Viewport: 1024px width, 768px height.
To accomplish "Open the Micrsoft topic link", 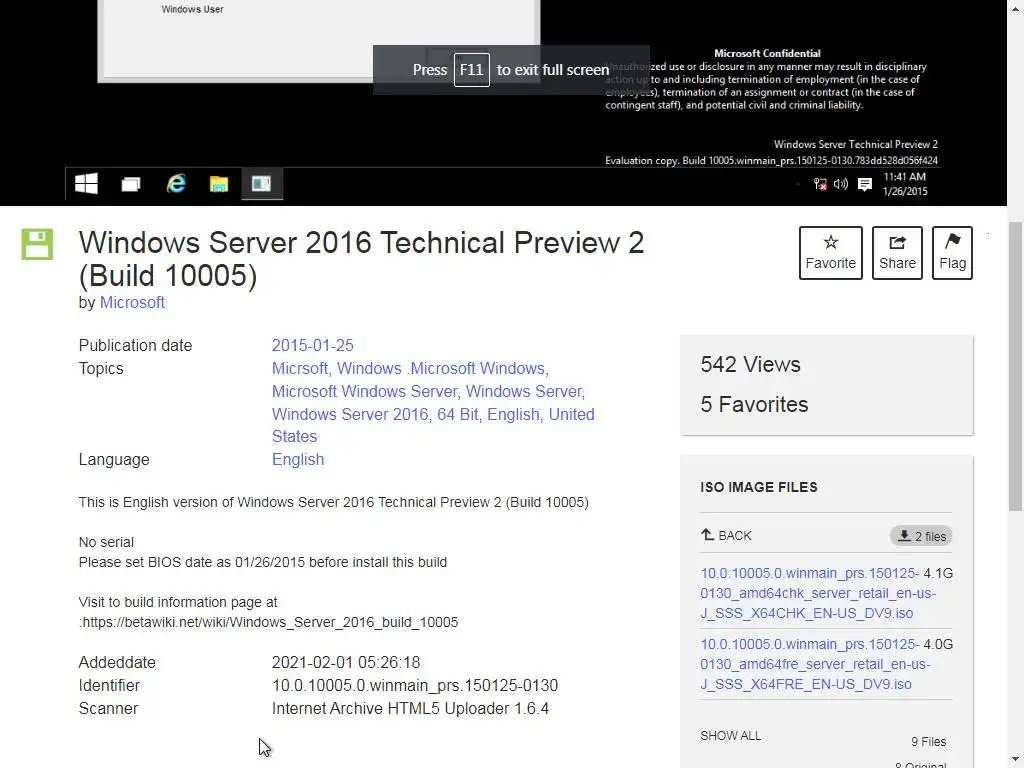I will (300, 368).
